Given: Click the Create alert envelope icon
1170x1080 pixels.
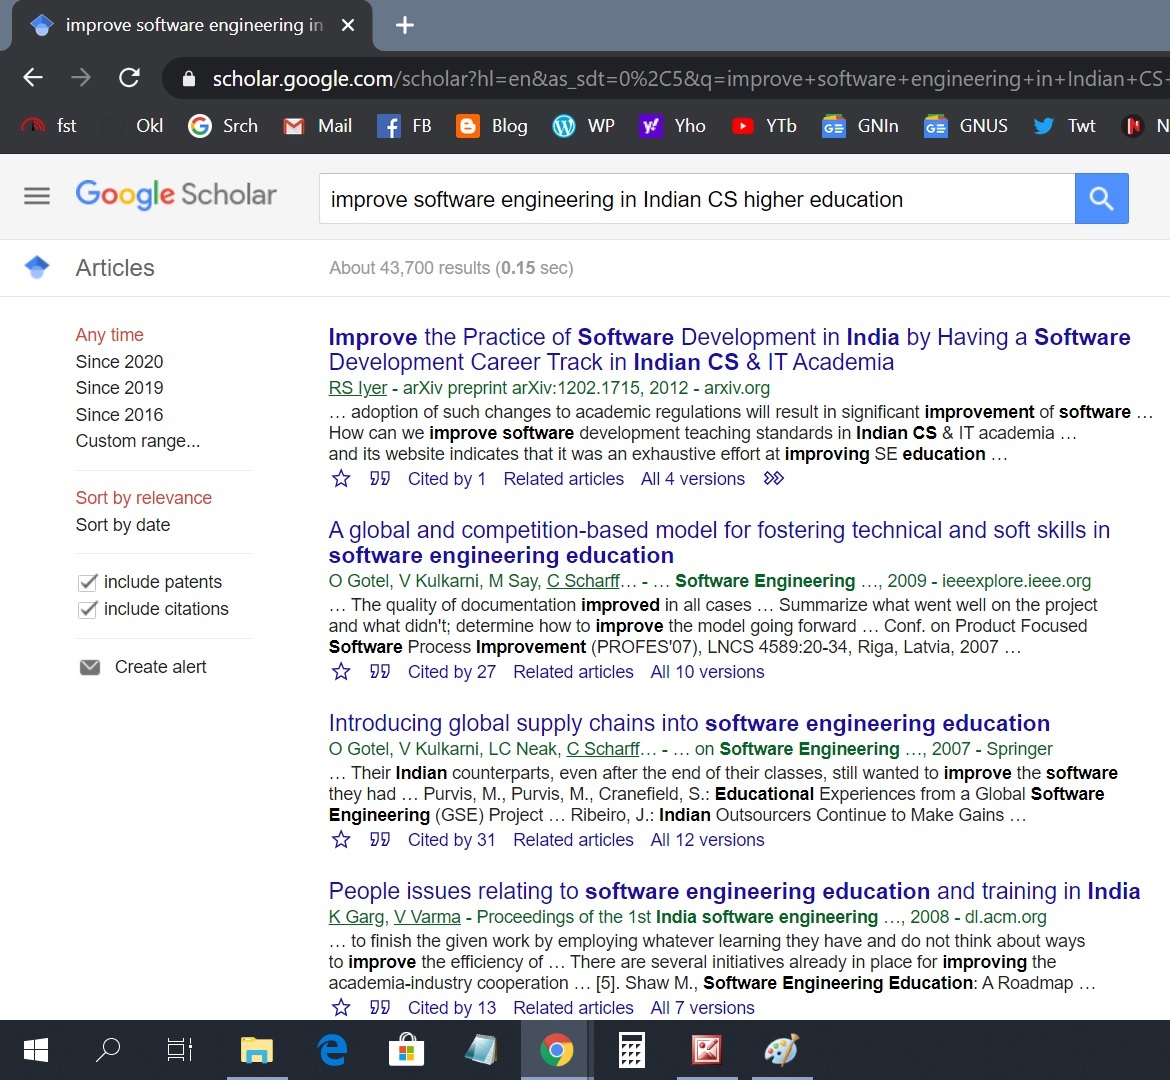Looking at the screenshot, I should click(90, 667).
